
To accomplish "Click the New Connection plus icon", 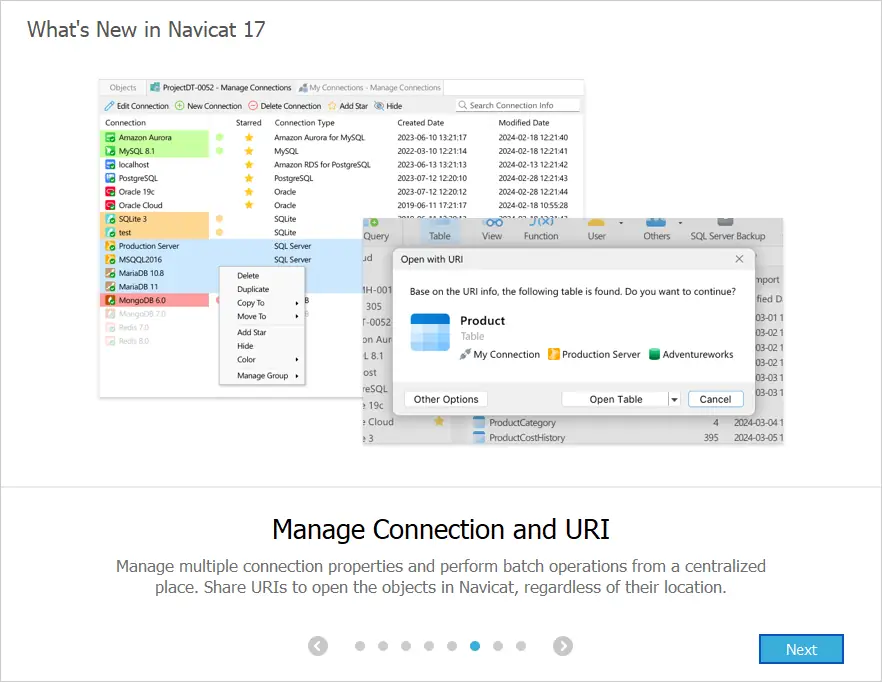I will coord(179,106).
